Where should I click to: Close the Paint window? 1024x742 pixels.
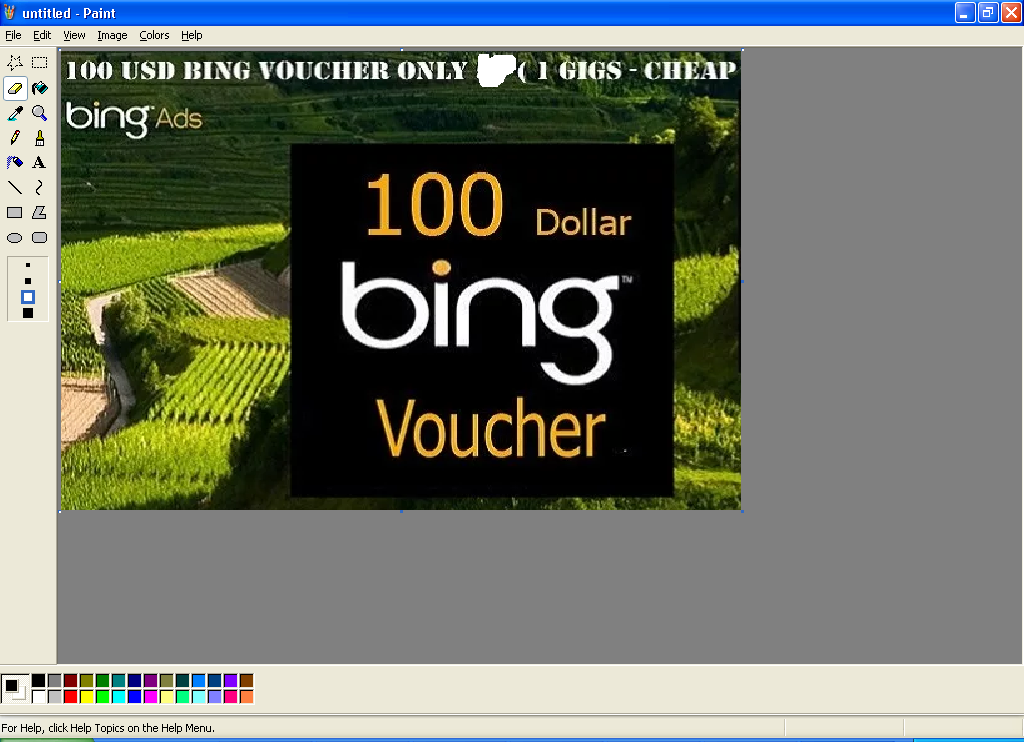[1011, 12]
